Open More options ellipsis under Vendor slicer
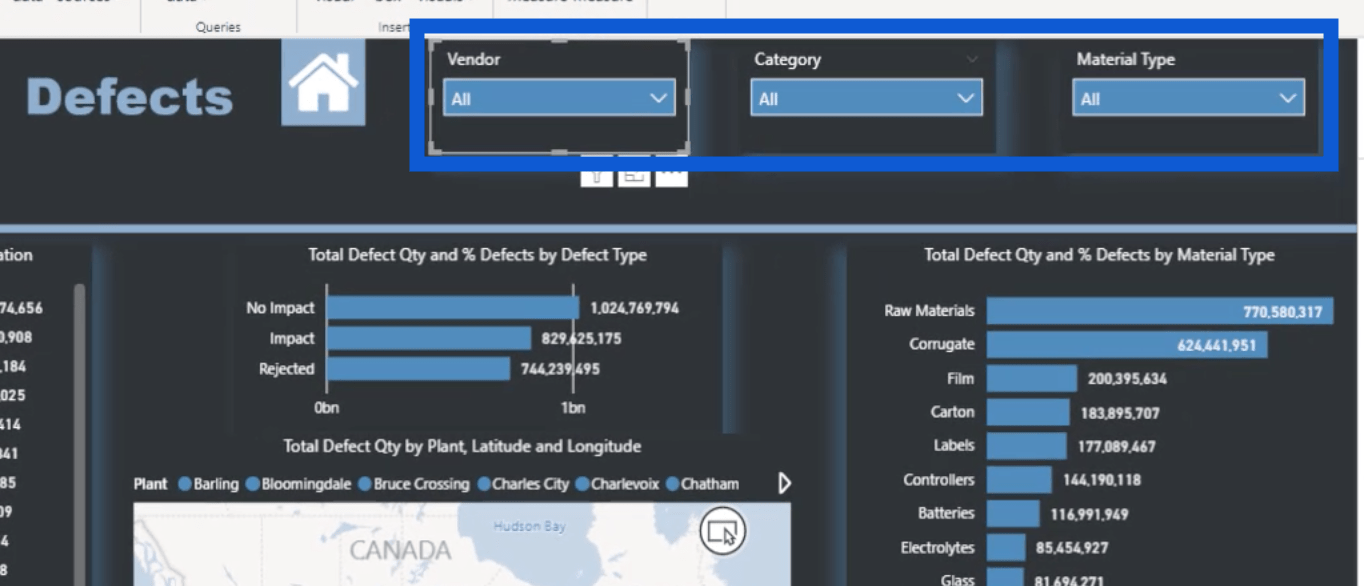This screenshot has height=586, width=1364. (x=671, y=176)
